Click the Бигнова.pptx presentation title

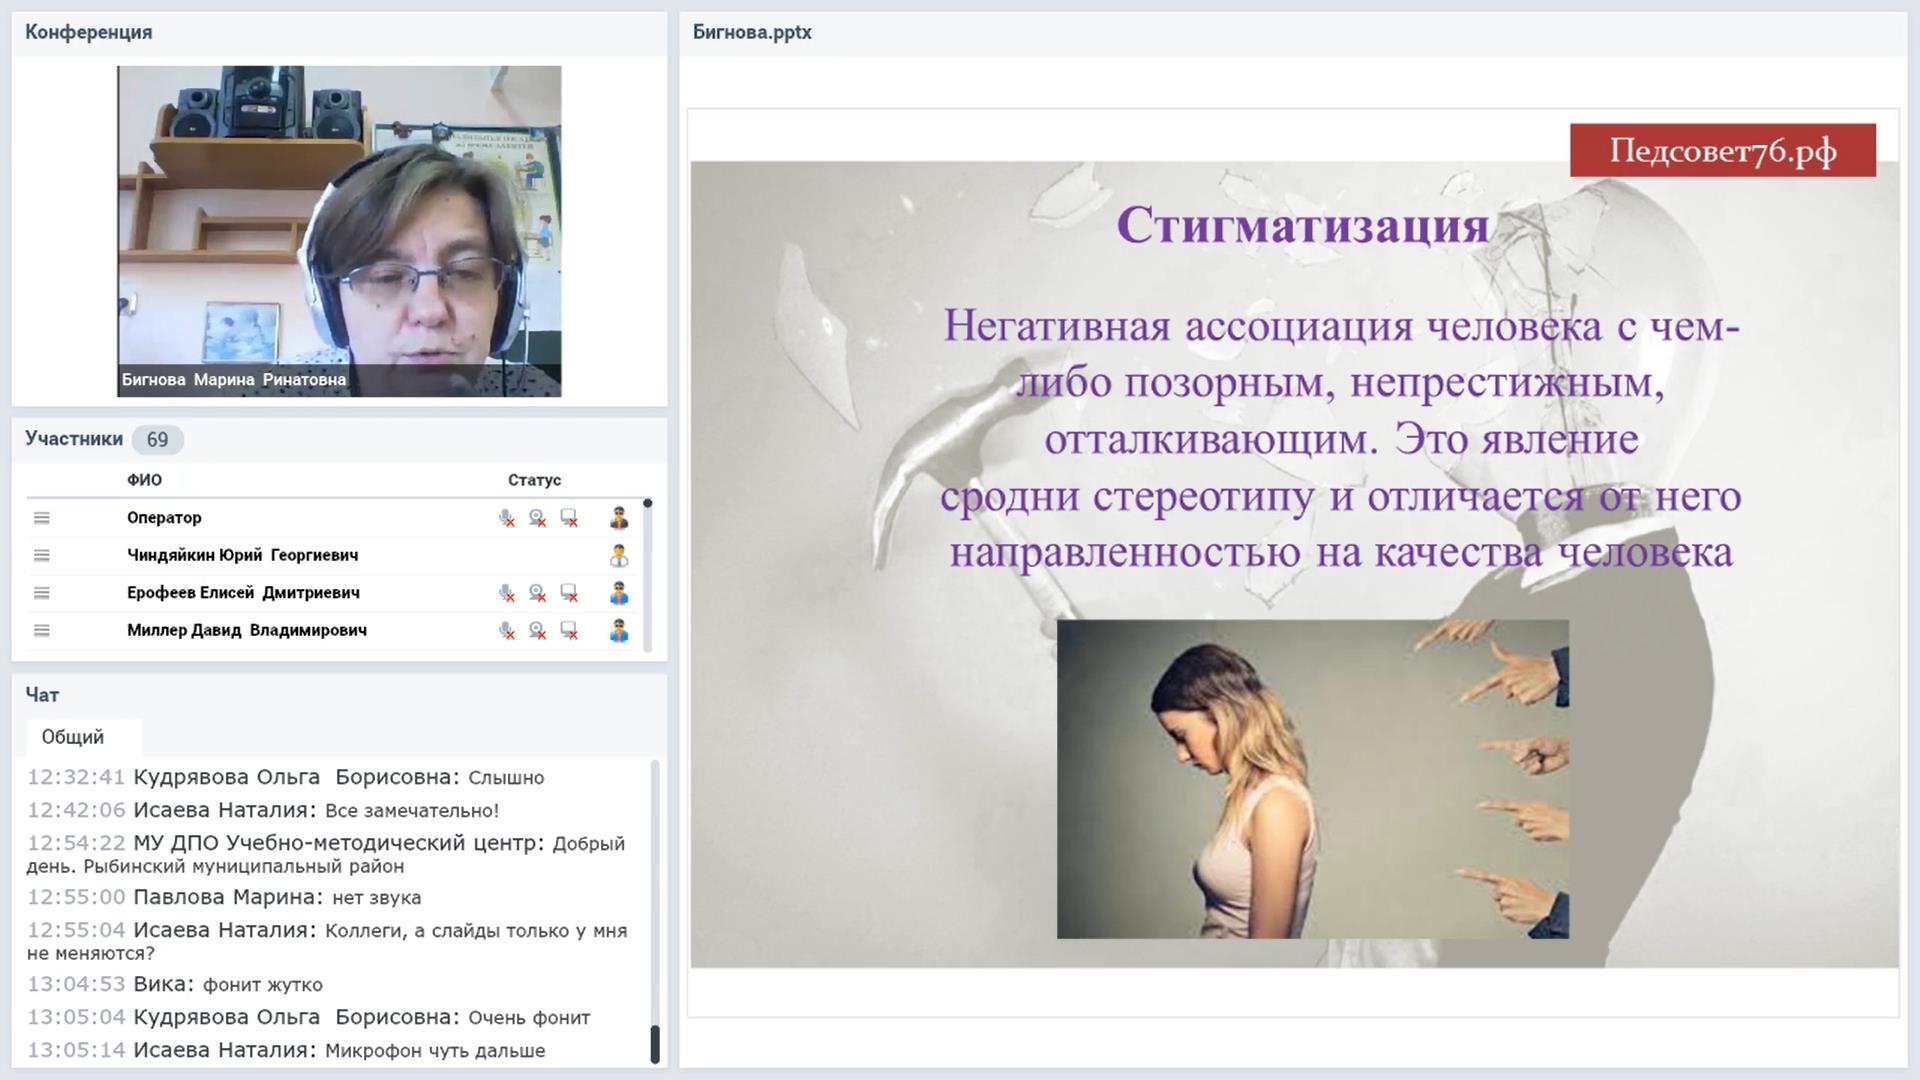pyautogui.click(x=752, y=32)
